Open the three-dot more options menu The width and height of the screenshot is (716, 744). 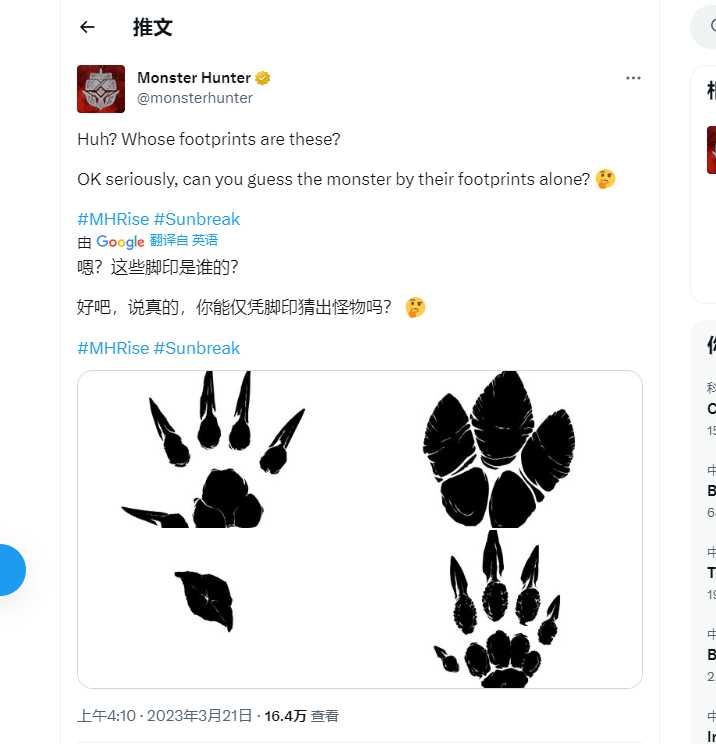[x=633, y=78]
